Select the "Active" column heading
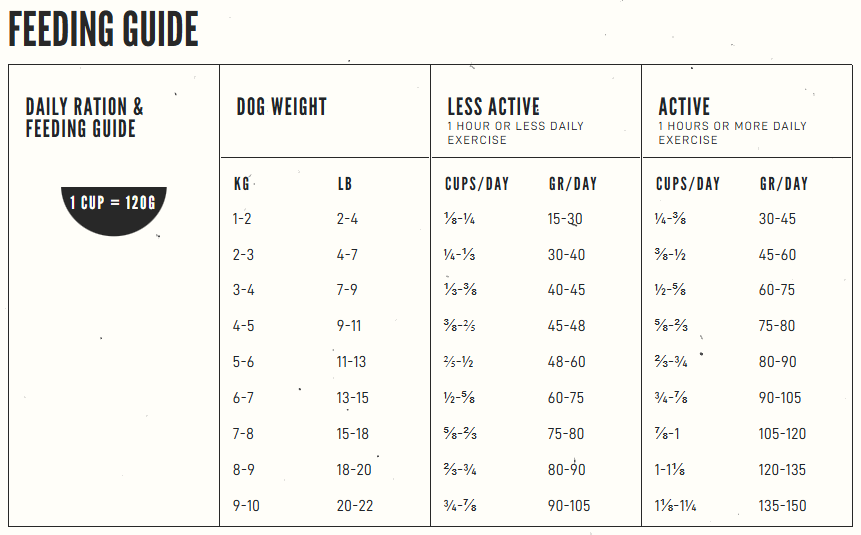This screenshot has width=861, height=535. click(x=684, y=107)
